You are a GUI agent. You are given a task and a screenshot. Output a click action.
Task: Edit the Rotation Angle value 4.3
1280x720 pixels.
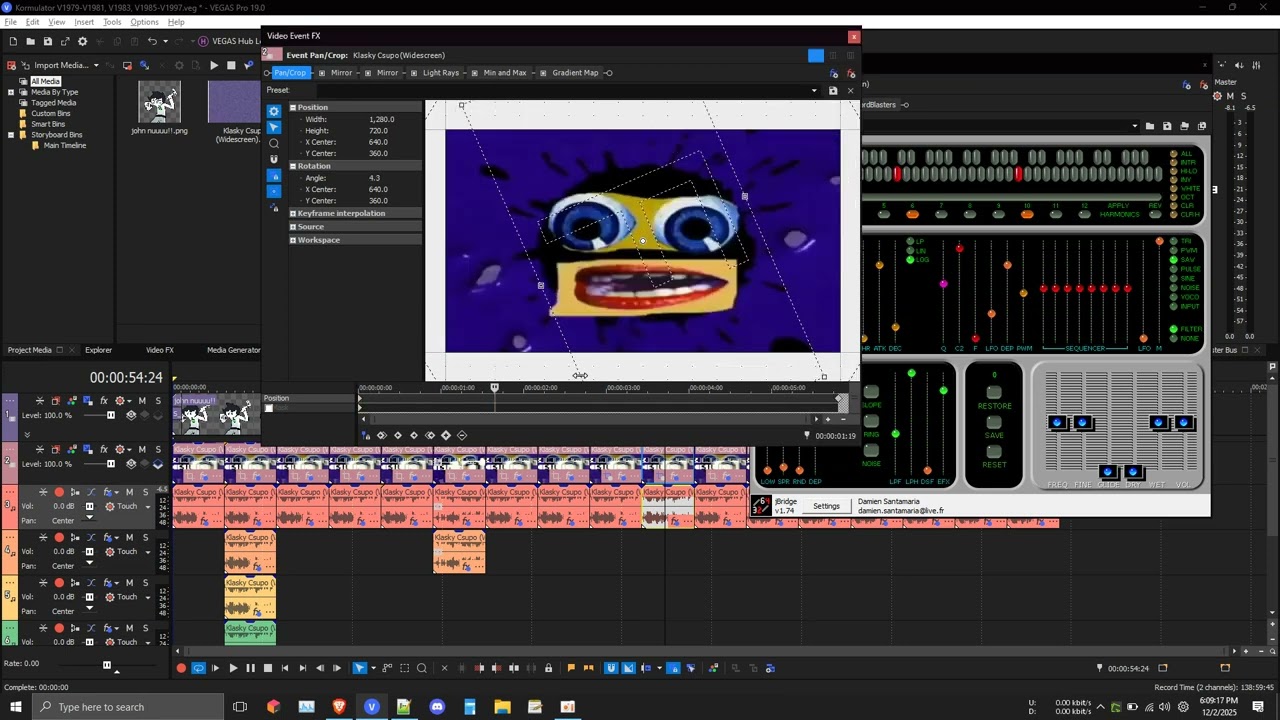click(374, 178)
